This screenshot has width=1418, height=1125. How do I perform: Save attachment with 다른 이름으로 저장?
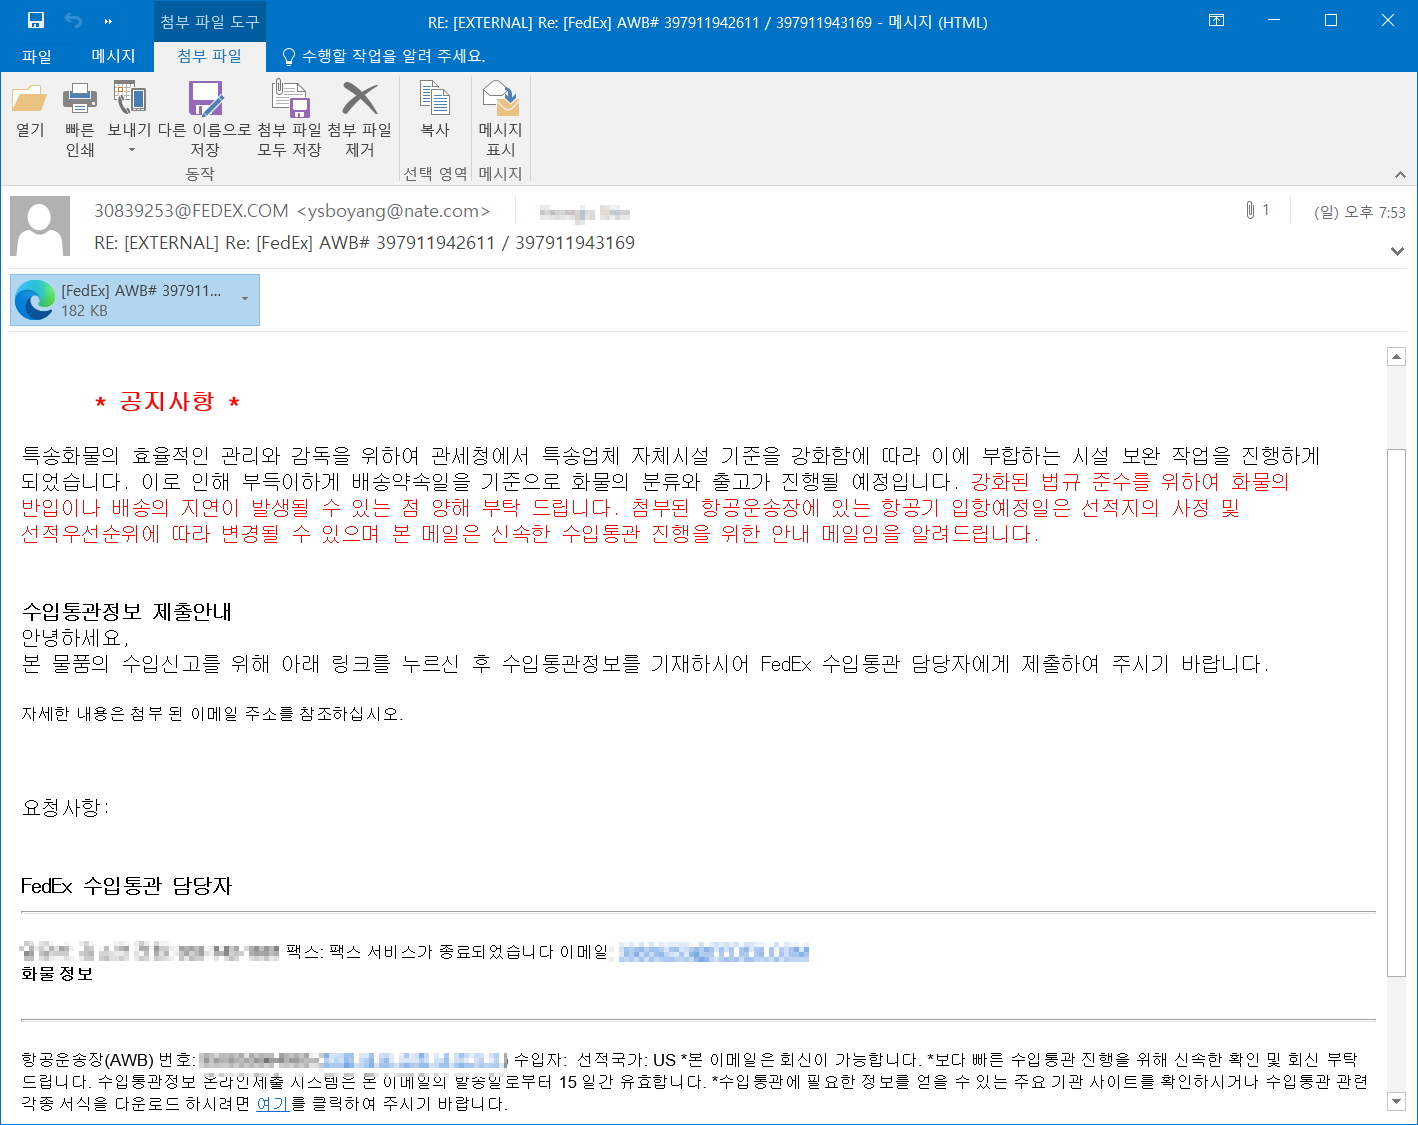pos(205,120)
